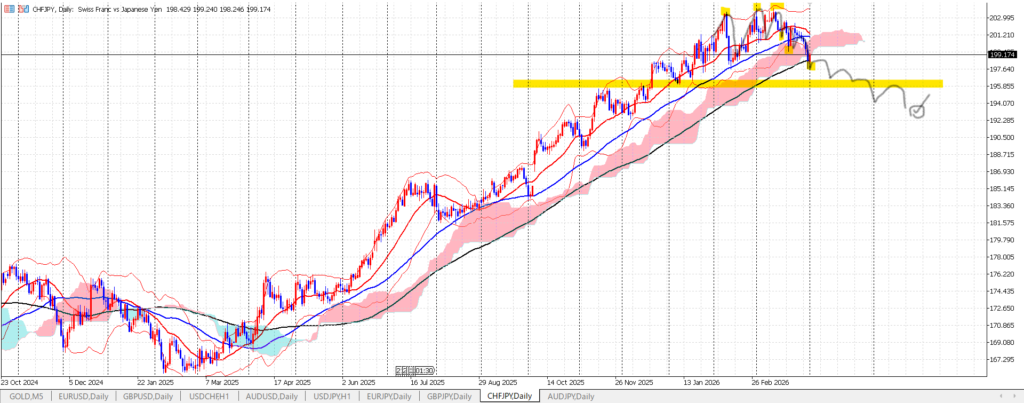
Task: Select the hand-drawn checkmark circle on chart
Action: click(x=917, y=111)
